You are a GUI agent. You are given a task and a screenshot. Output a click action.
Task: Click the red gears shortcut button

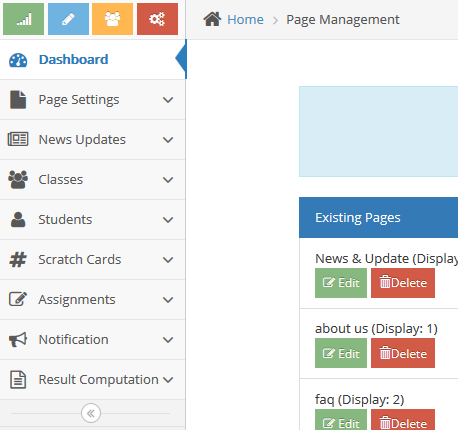157,19
